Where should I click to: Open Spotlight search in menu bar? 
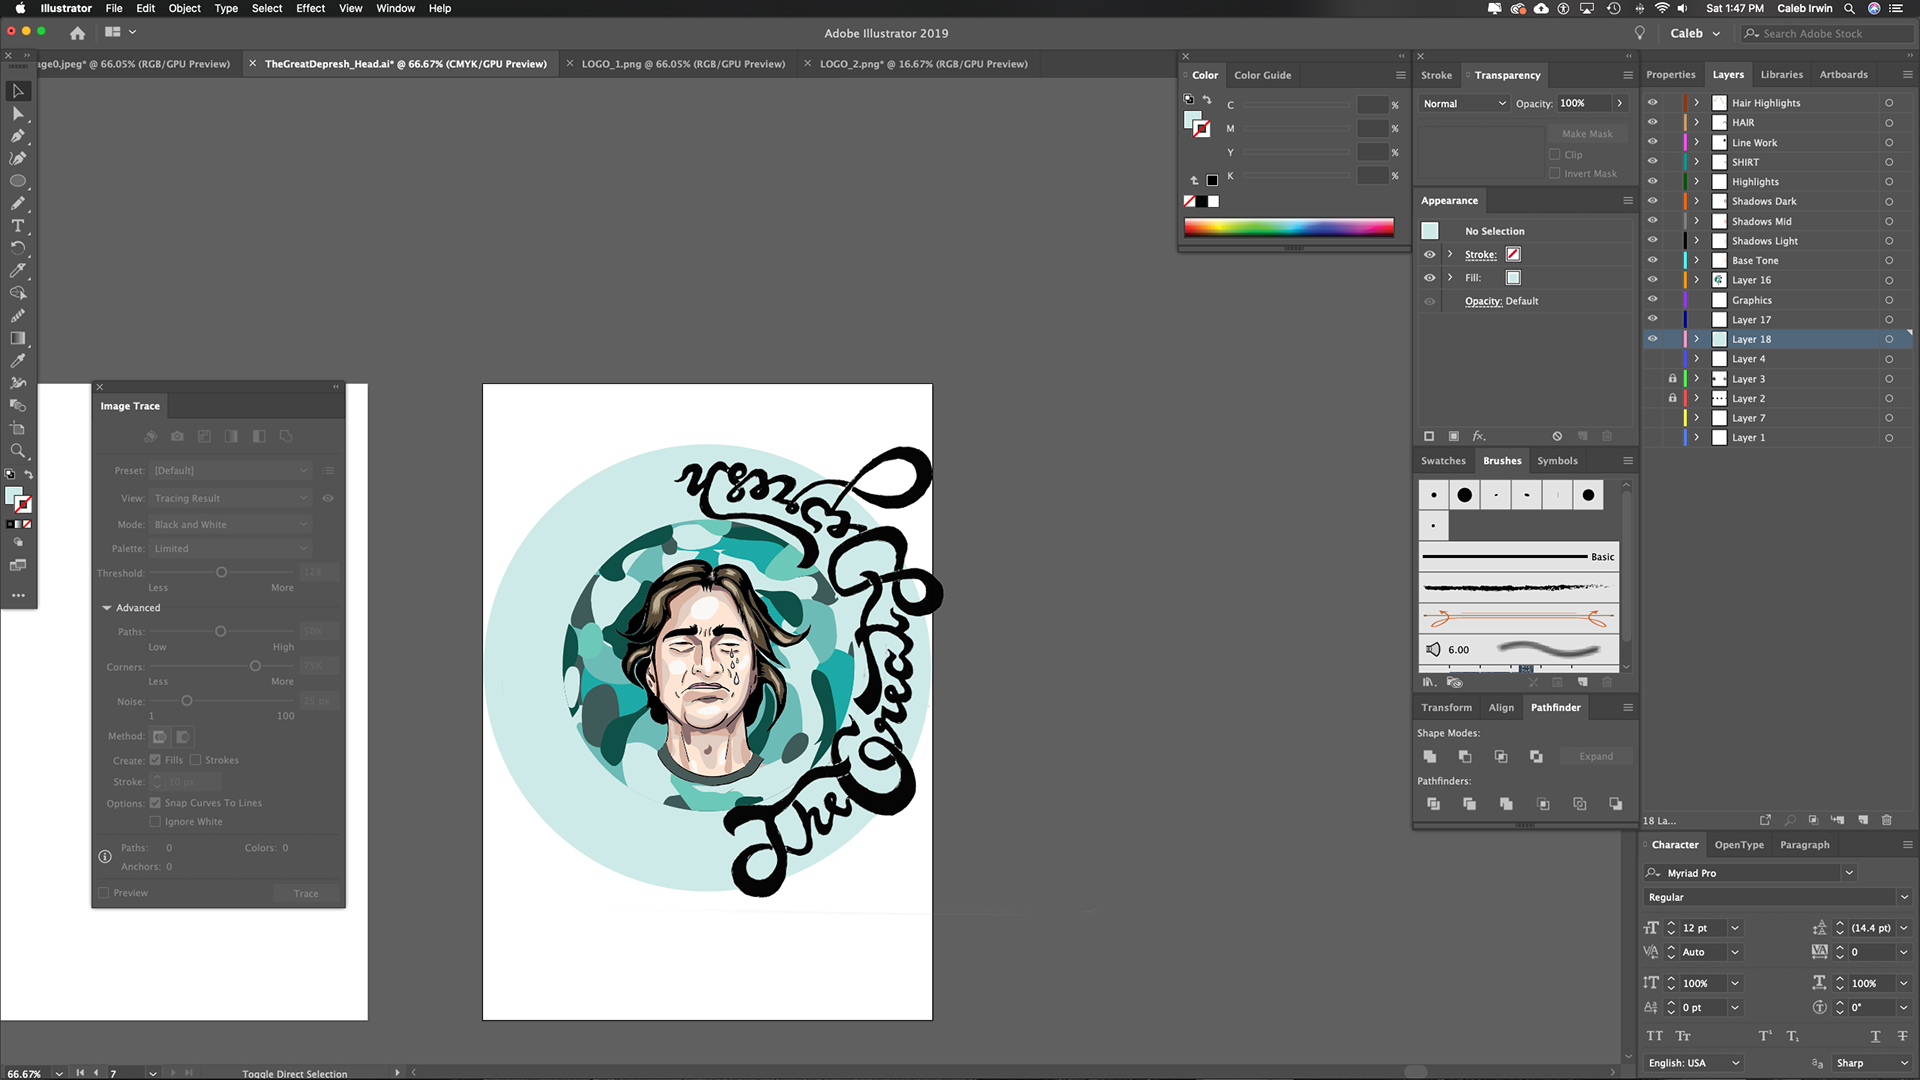click(x=1849, y=8)
